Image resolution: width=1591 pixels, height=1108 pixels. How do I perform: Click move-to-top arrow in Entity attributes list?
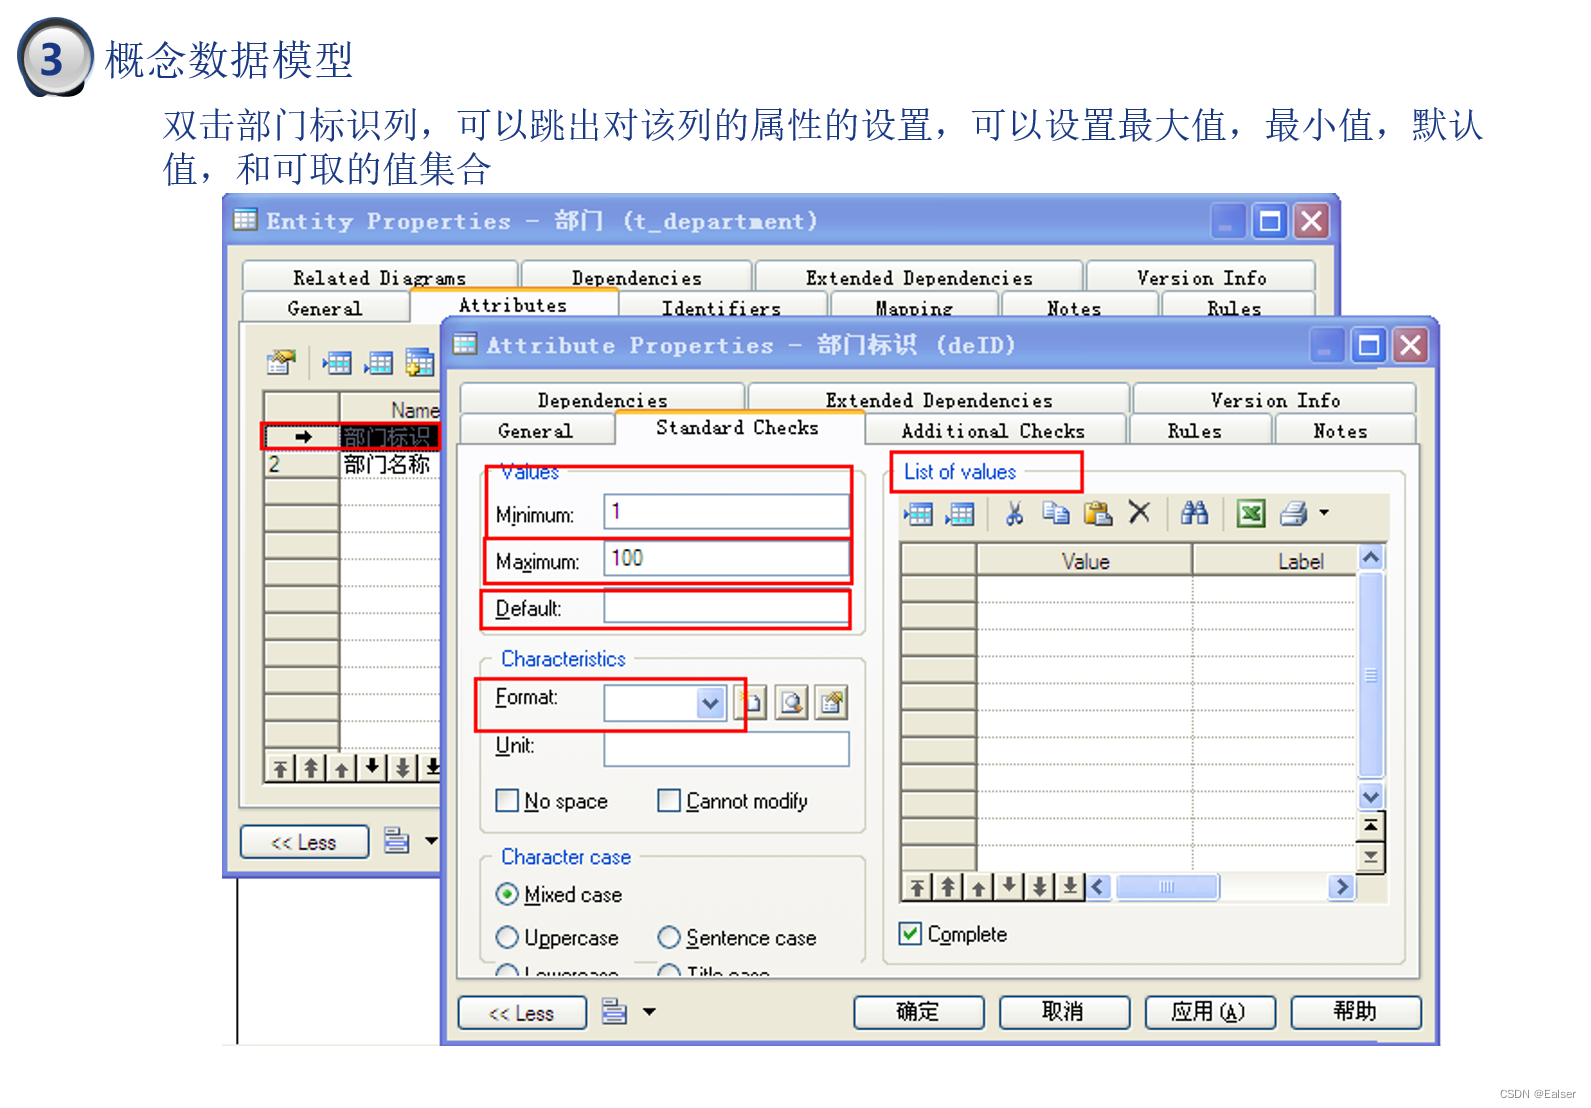click(280, 768)
